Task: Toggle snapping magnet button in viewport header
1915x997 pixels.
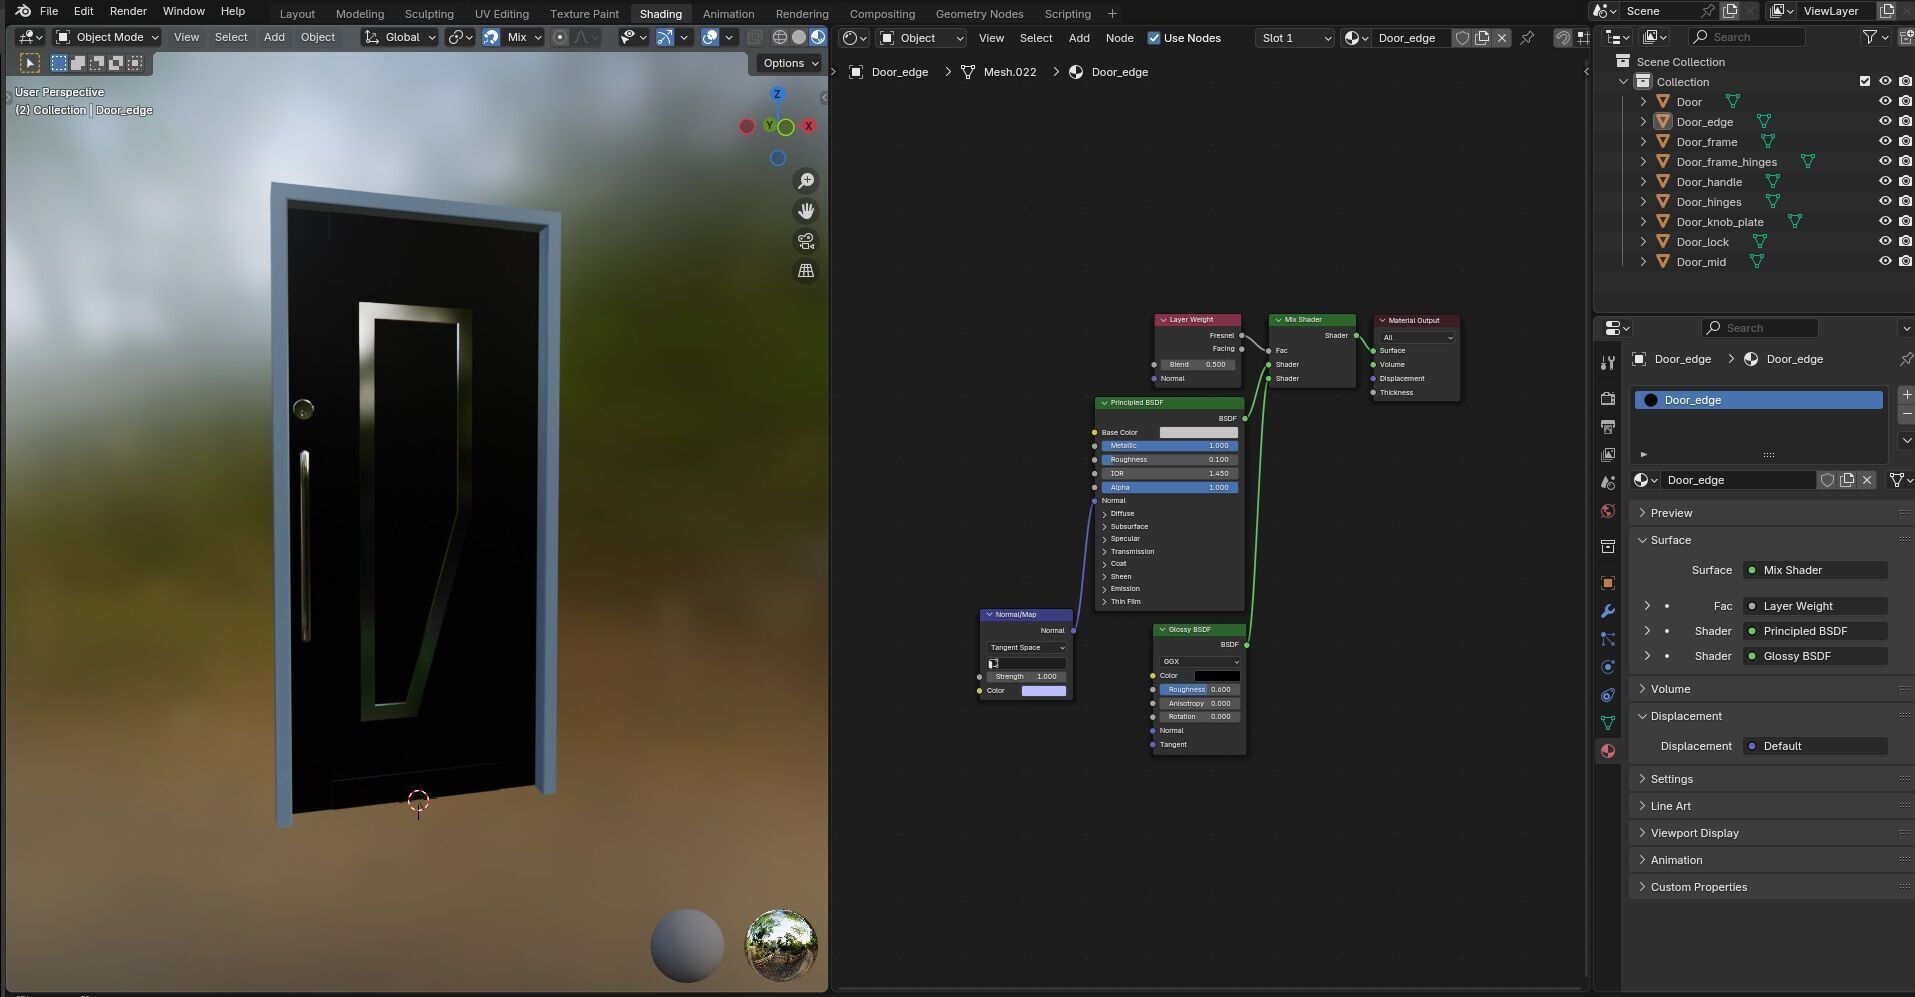Action: click(491, 37)
